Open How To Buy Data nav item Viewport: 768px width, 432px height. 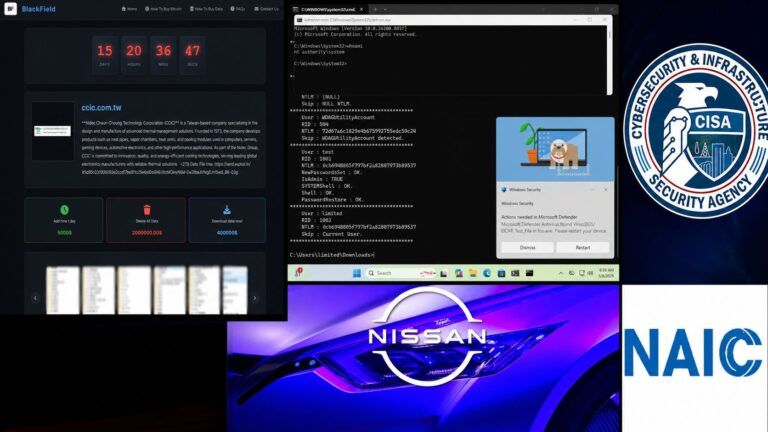(206, 9)
